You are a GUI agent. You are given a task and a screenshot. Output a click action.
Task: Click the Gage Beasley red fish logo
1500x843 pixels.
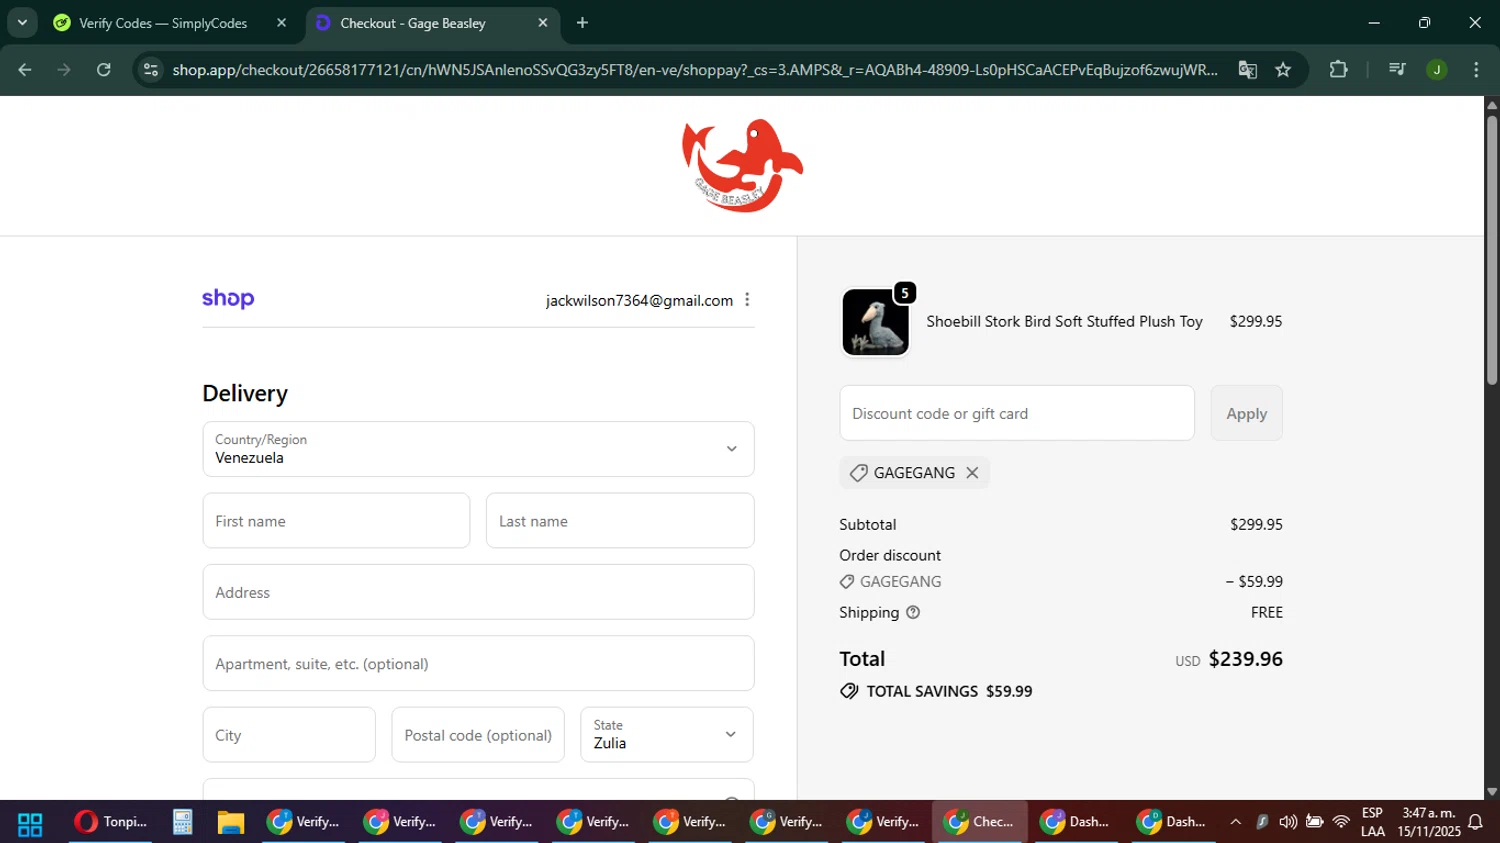coord(742,165)
